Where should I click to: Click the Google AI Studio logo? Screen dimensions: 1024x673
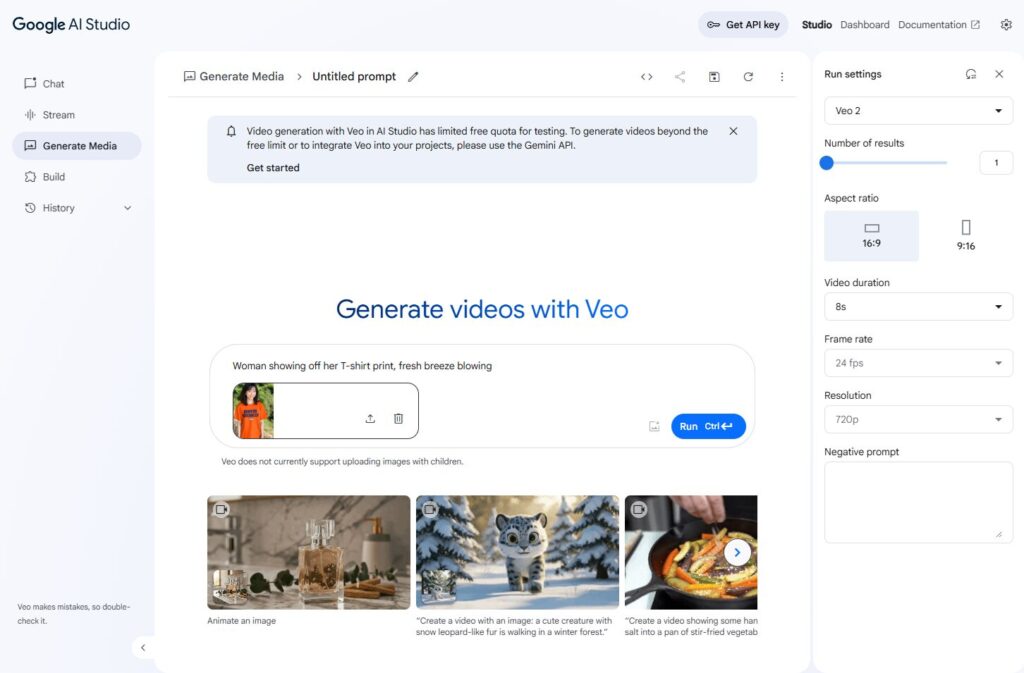click(x=71, y=25)
